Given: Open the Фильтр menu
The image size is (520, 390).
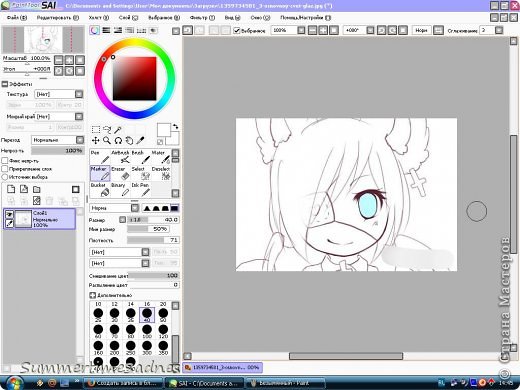Looking at the screenshot, I should 202,18.
